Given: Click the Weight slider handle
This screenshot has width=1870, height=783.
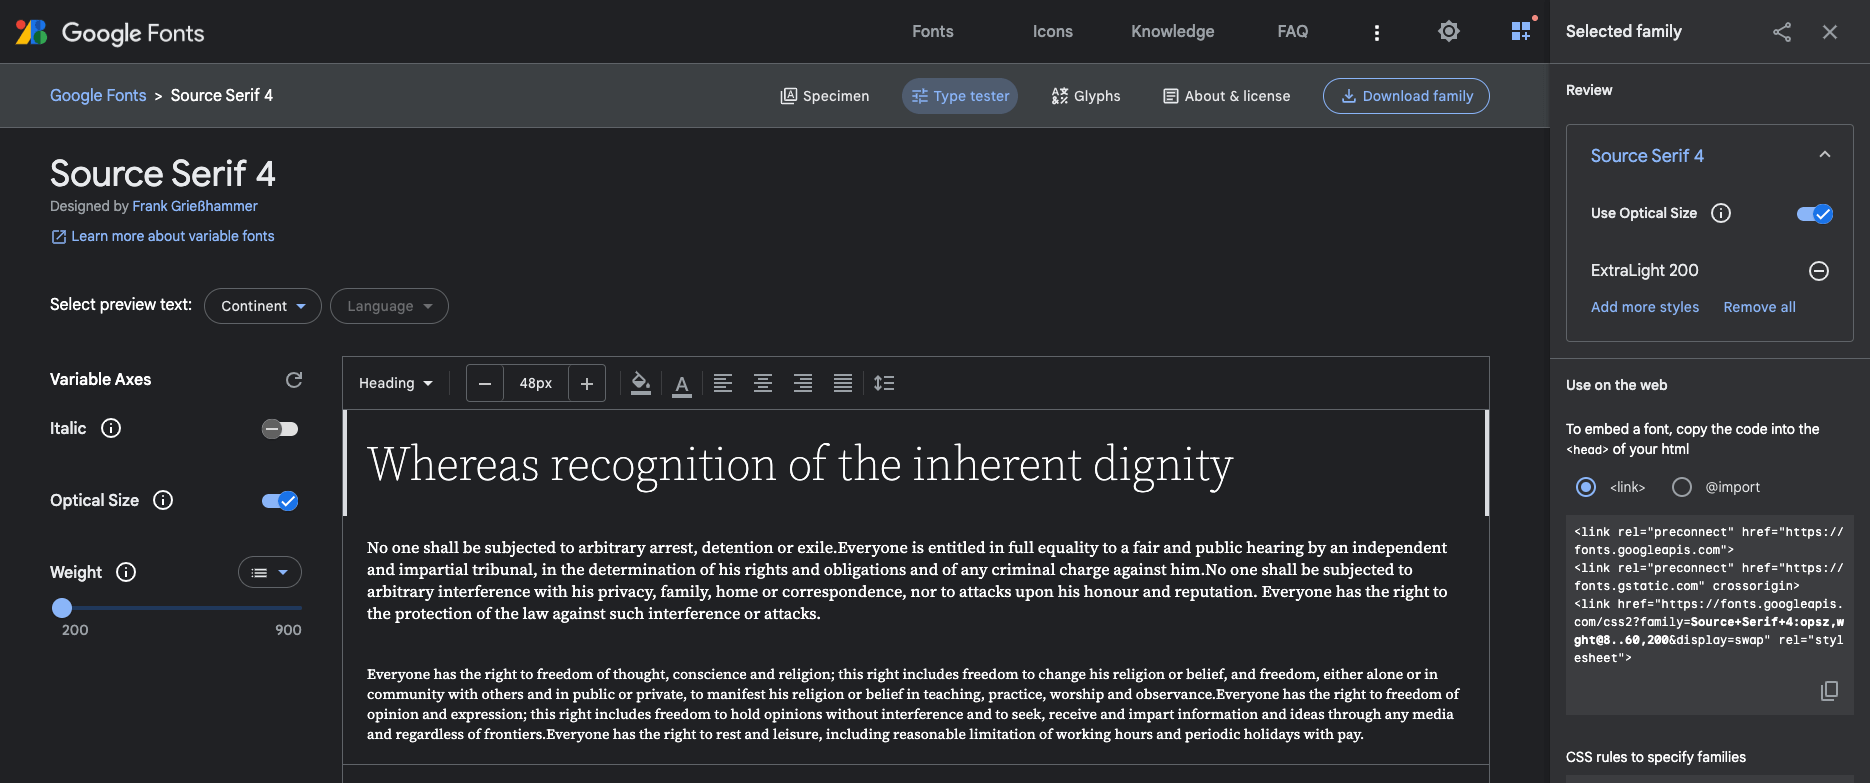Looking at the screenshot, I should 62,607.
